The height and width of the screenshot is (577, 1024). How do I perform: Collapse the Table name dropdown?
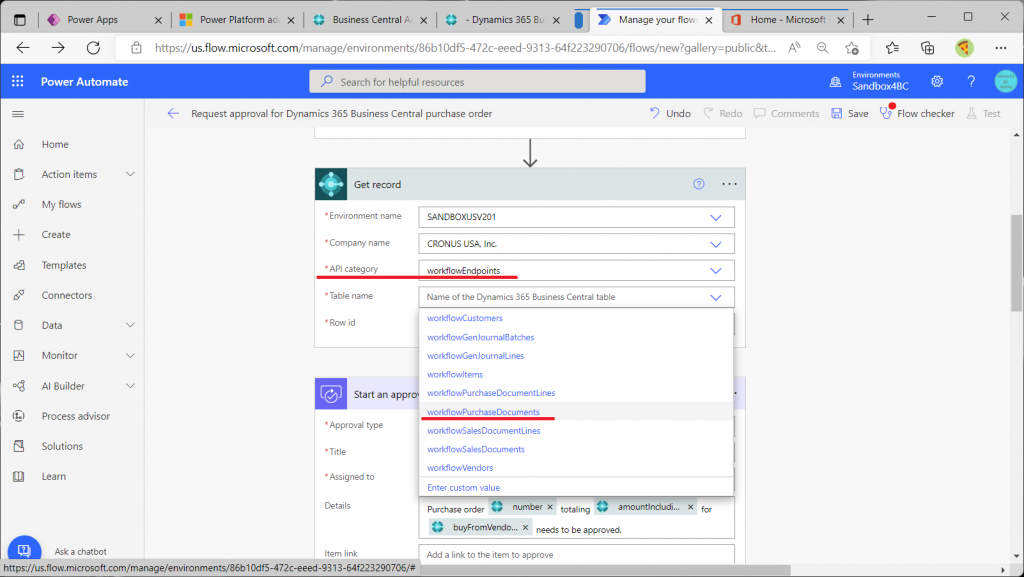[716, 297]
